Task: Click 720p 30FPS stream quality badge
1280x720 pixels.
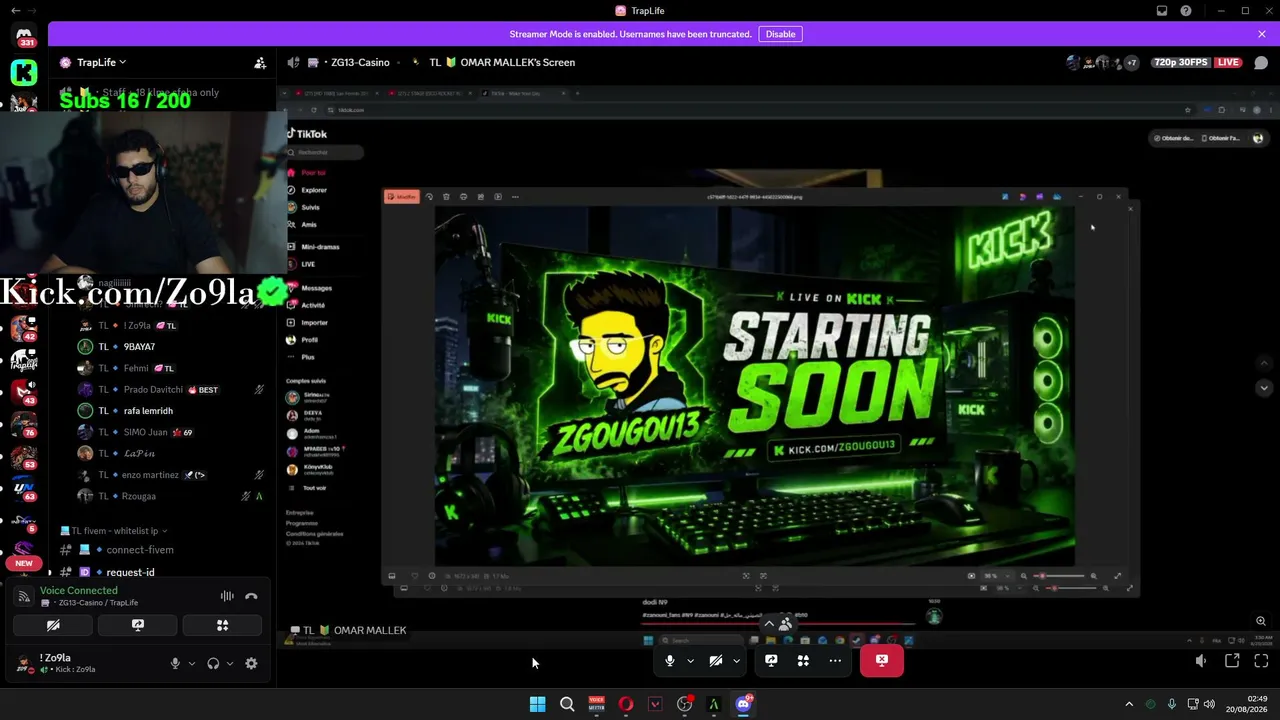Action: [x=1180, y=62]
